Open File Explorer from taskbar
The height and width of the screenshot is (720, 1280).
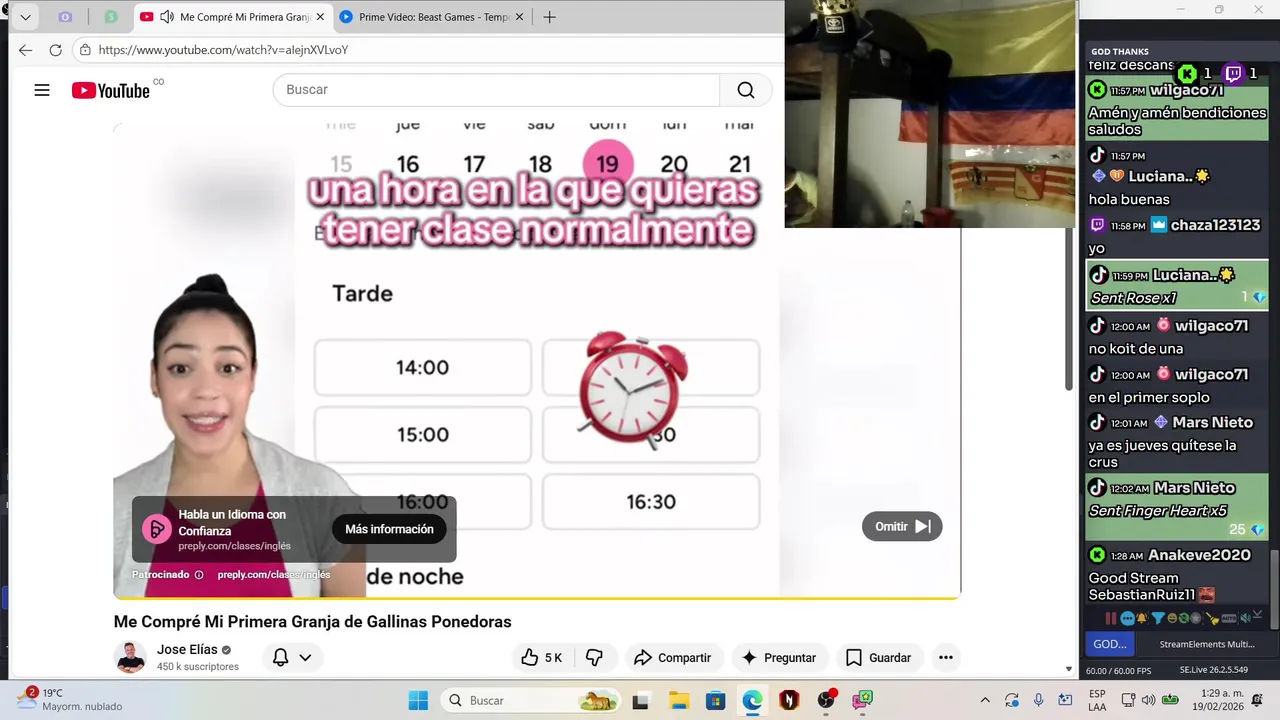click(678, 700)
